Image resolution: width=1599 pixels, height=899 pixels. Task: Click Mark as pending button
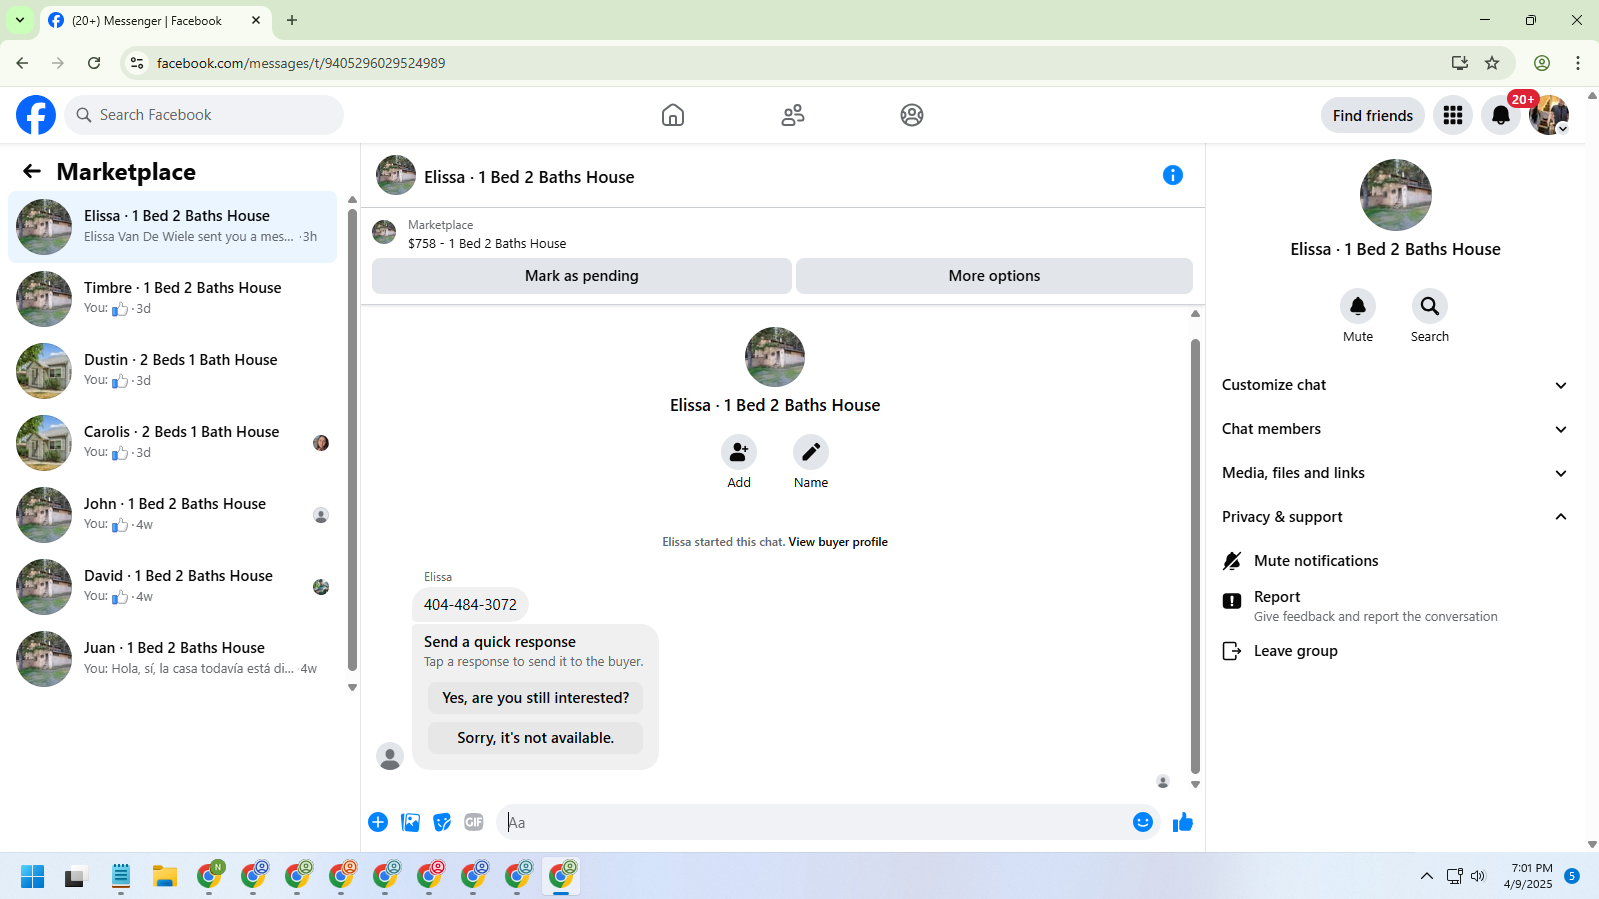point(582,276)
